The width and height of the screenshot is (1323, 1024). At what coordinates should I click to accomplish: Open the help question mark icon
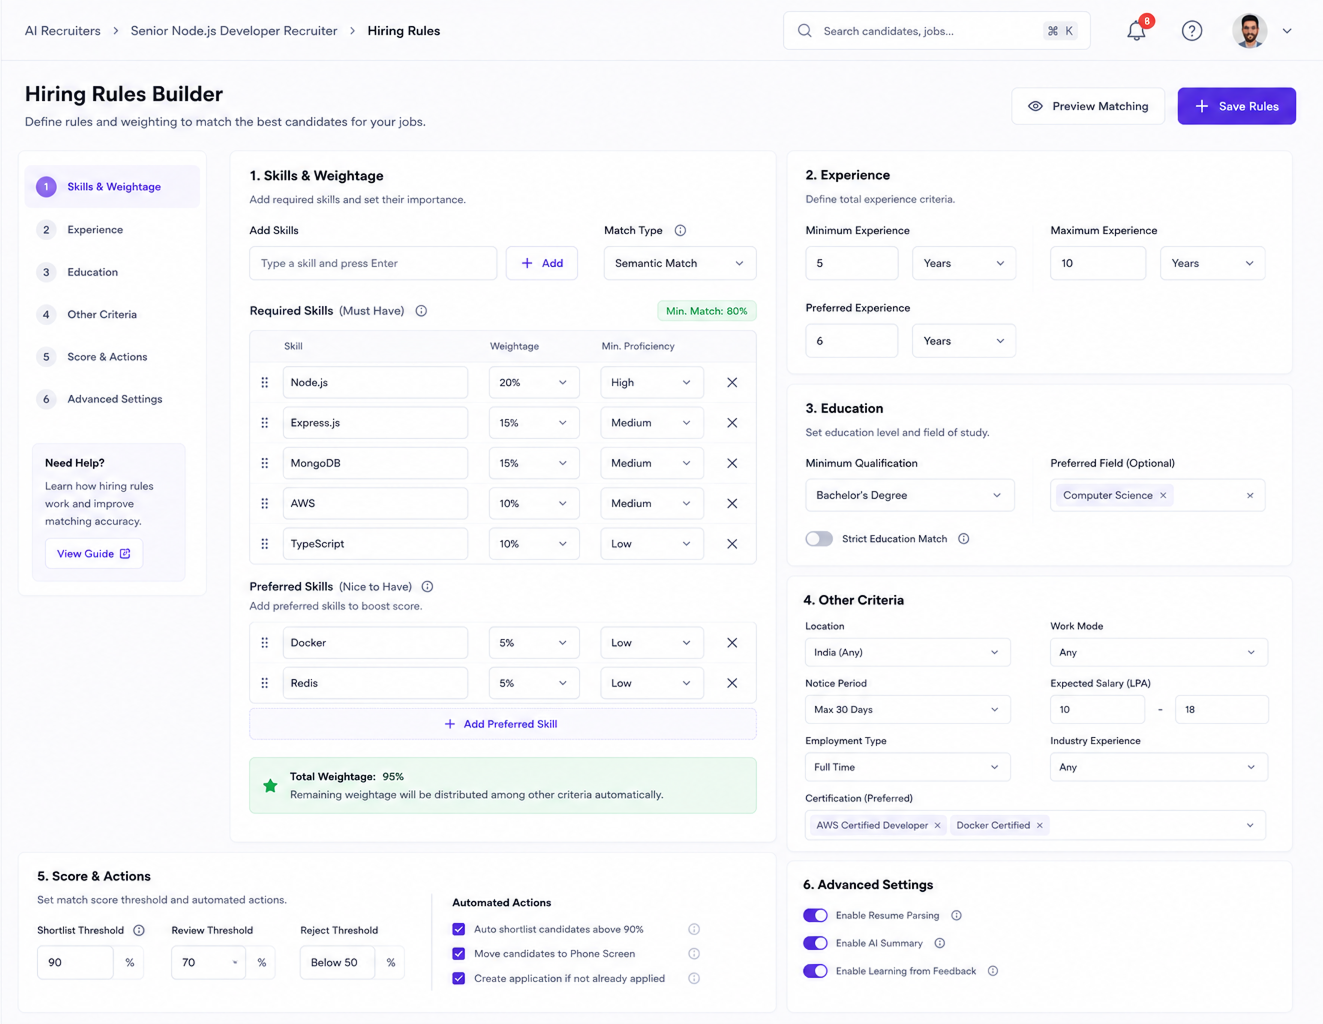(x=1192, y=31)
